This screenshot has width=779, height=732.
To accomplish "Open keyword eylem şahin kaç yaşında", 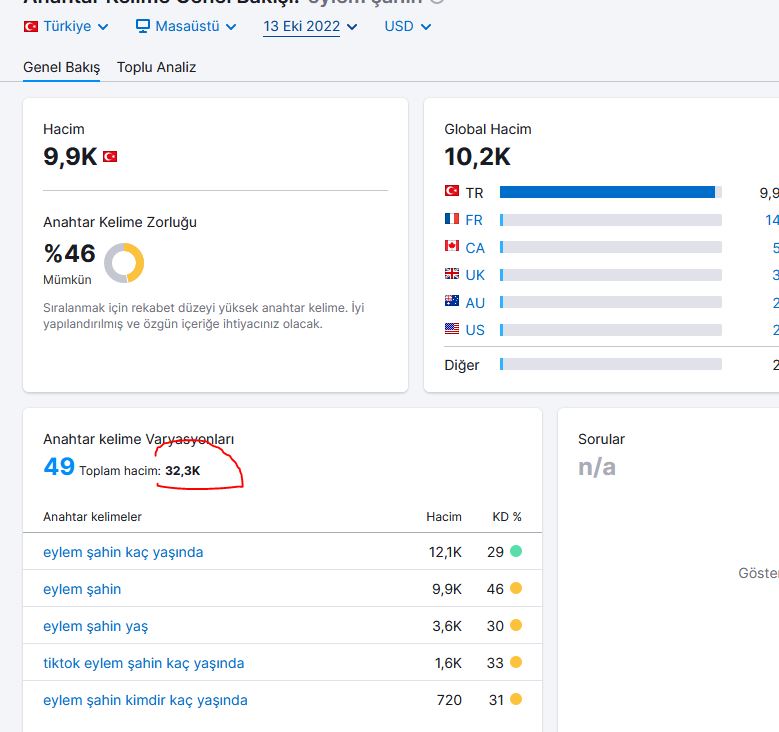I will click(123, 552).
